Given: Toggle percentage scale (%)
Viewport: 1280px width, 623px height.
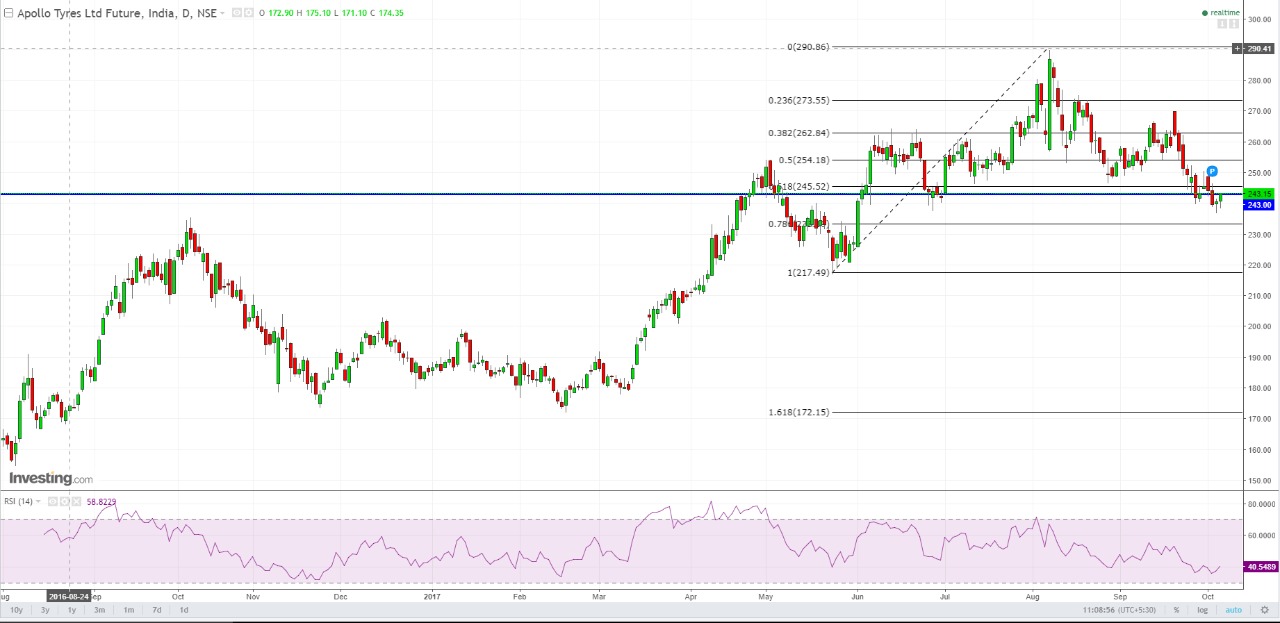Looking at the screenshot, I should tap(1177, 609).
